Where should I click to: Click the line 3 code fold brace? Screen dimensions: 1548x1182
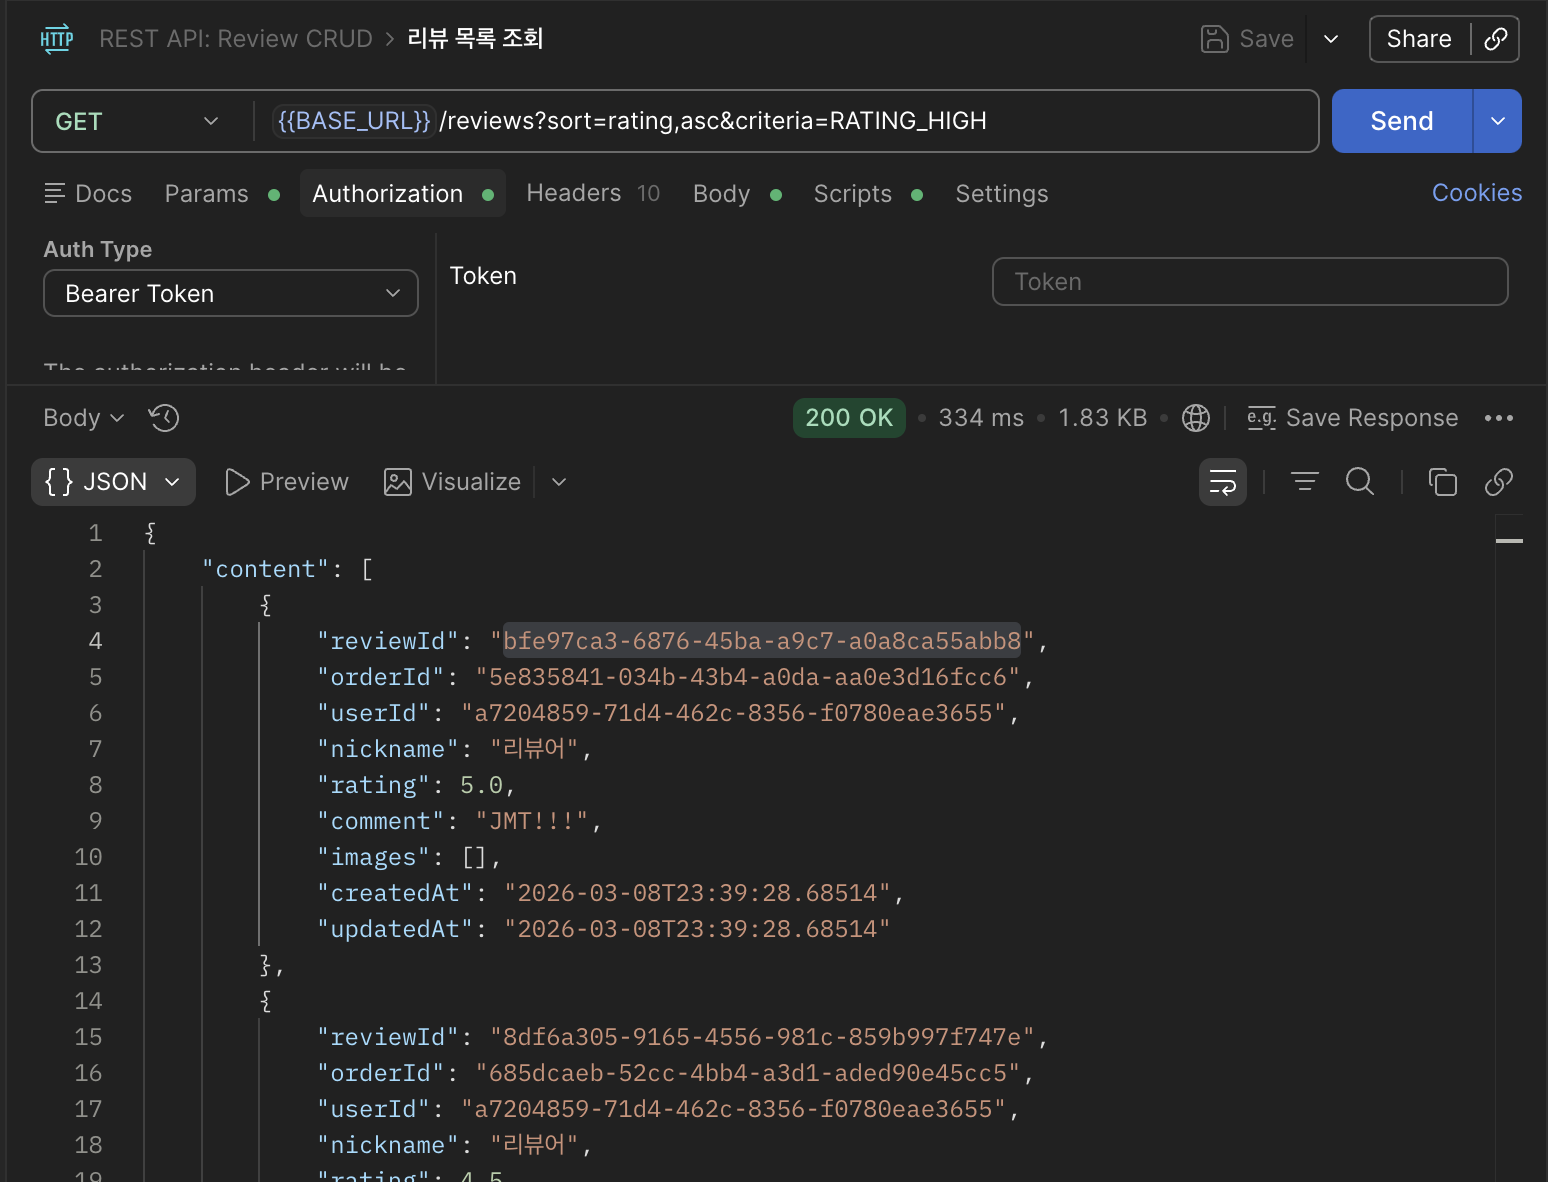coord(265,605)
